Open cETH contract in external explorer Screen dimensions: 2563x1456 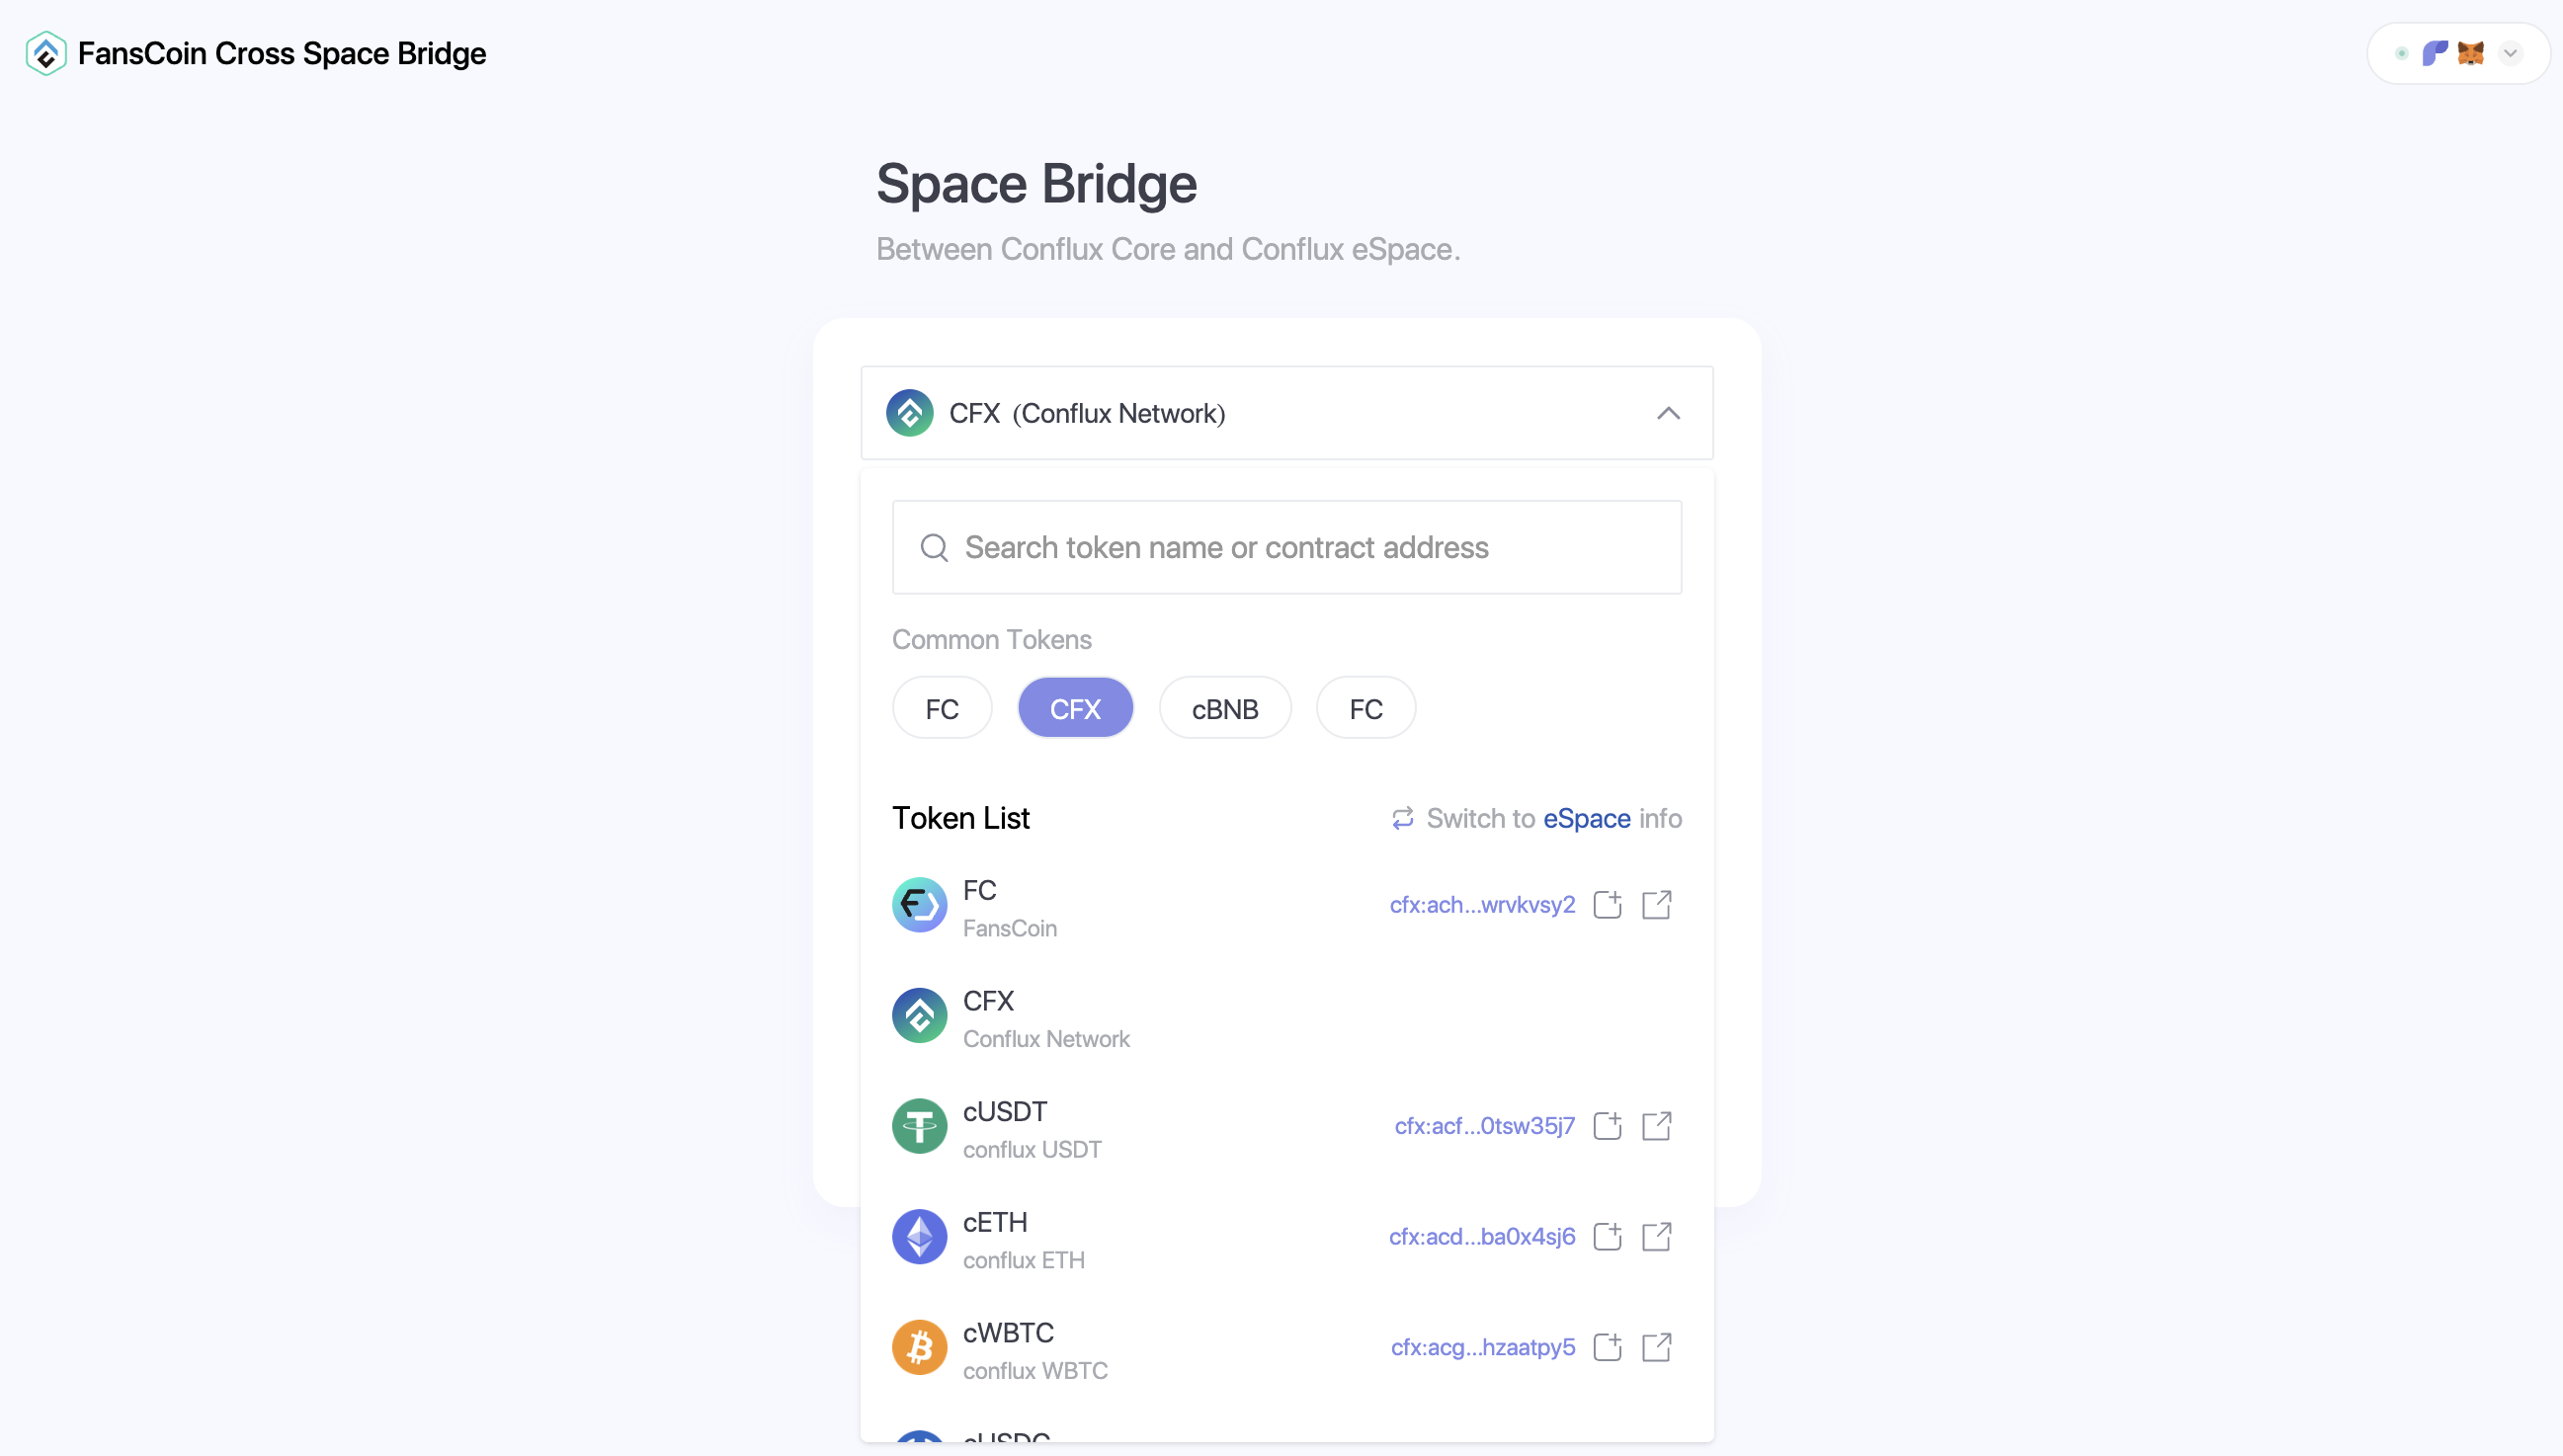pyautogui.click(x=1657, y=1237)
